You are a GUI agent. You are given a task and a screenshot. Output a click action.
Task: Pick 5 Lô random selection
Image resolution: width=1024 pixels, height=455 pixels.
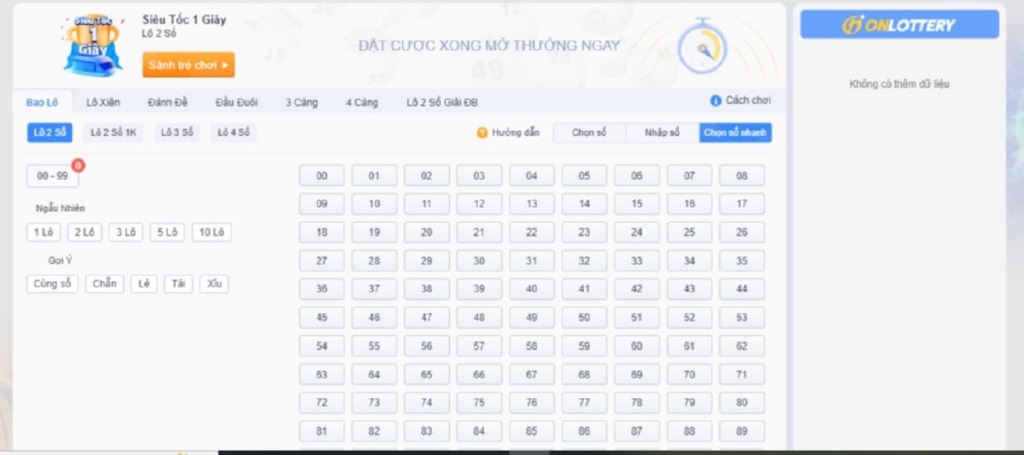point(167,232)
